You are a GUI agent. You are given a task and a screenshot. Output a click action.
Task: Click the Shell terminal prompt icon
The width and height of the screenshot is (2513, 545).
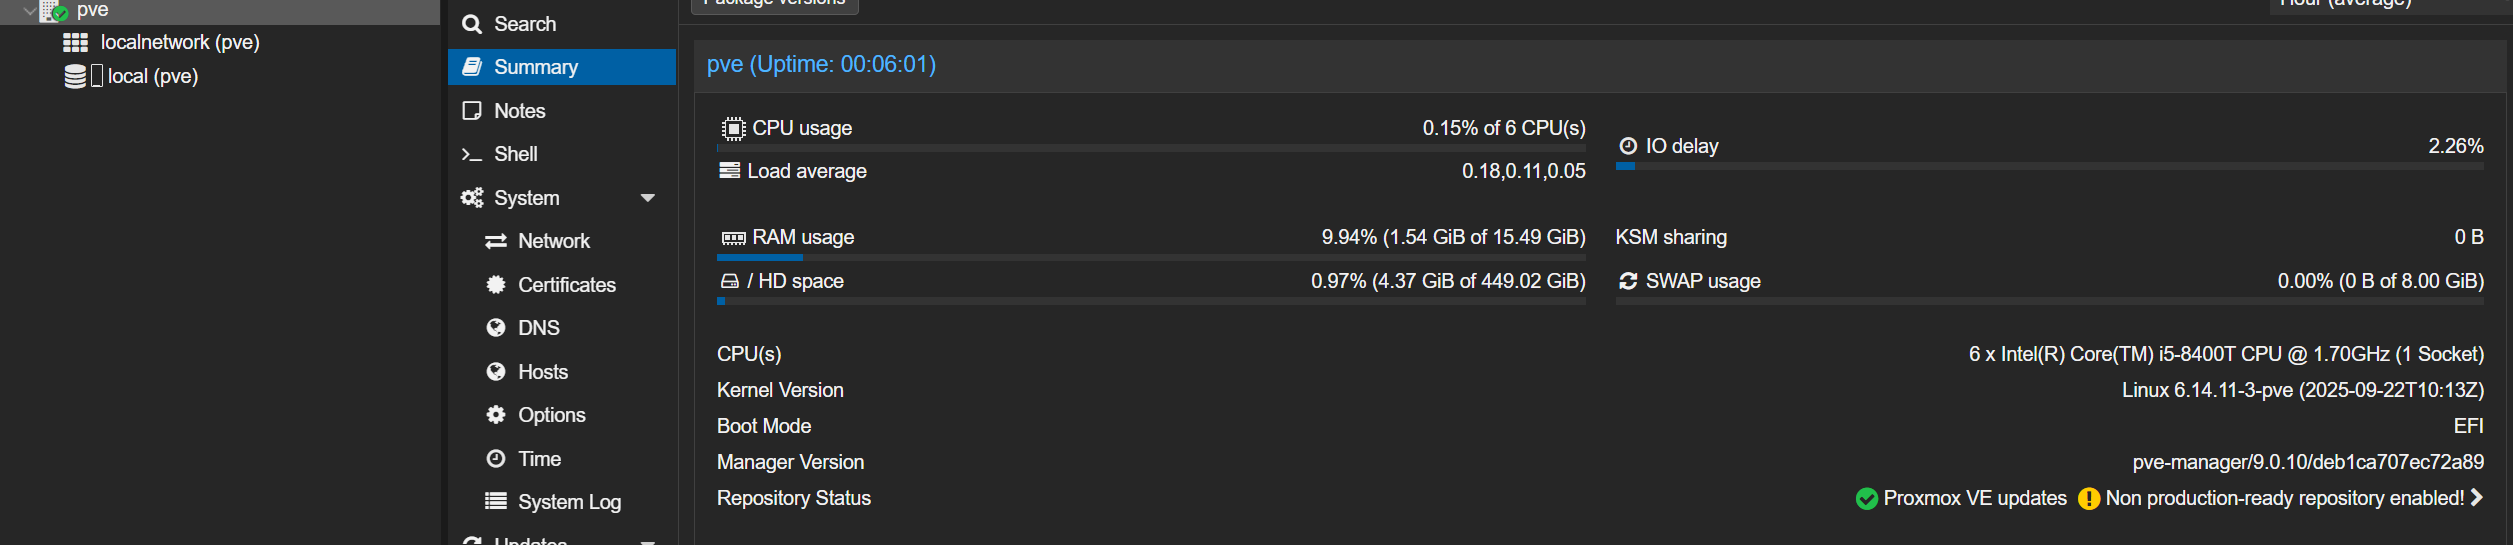click(x=472, y=154)
